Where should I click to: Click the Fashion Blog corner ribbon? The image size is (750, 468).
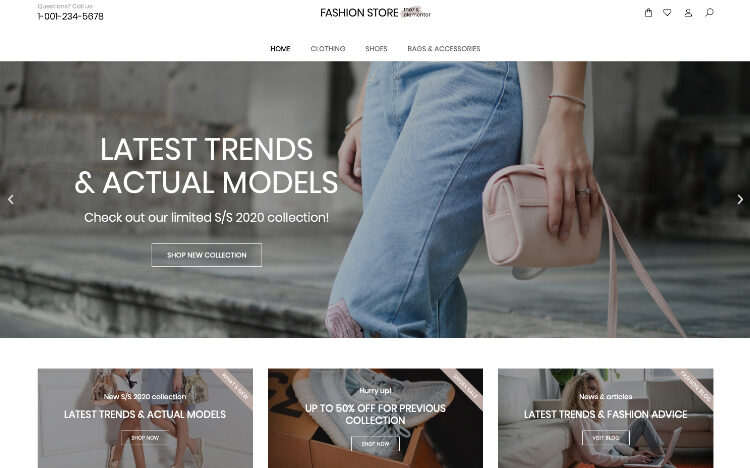695,386
